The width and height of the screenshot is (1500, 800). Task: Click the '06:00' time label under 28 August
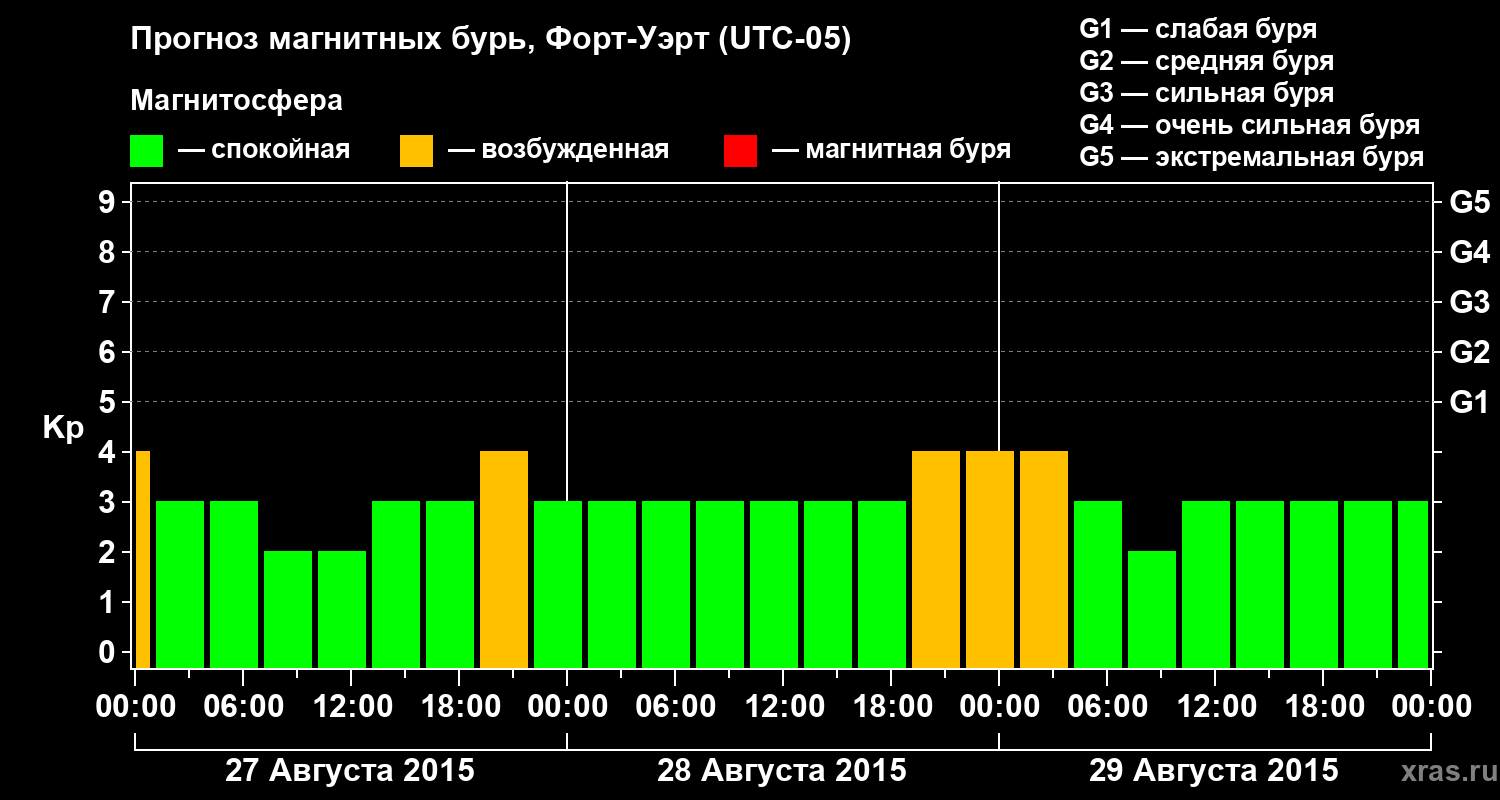[674, 707]
